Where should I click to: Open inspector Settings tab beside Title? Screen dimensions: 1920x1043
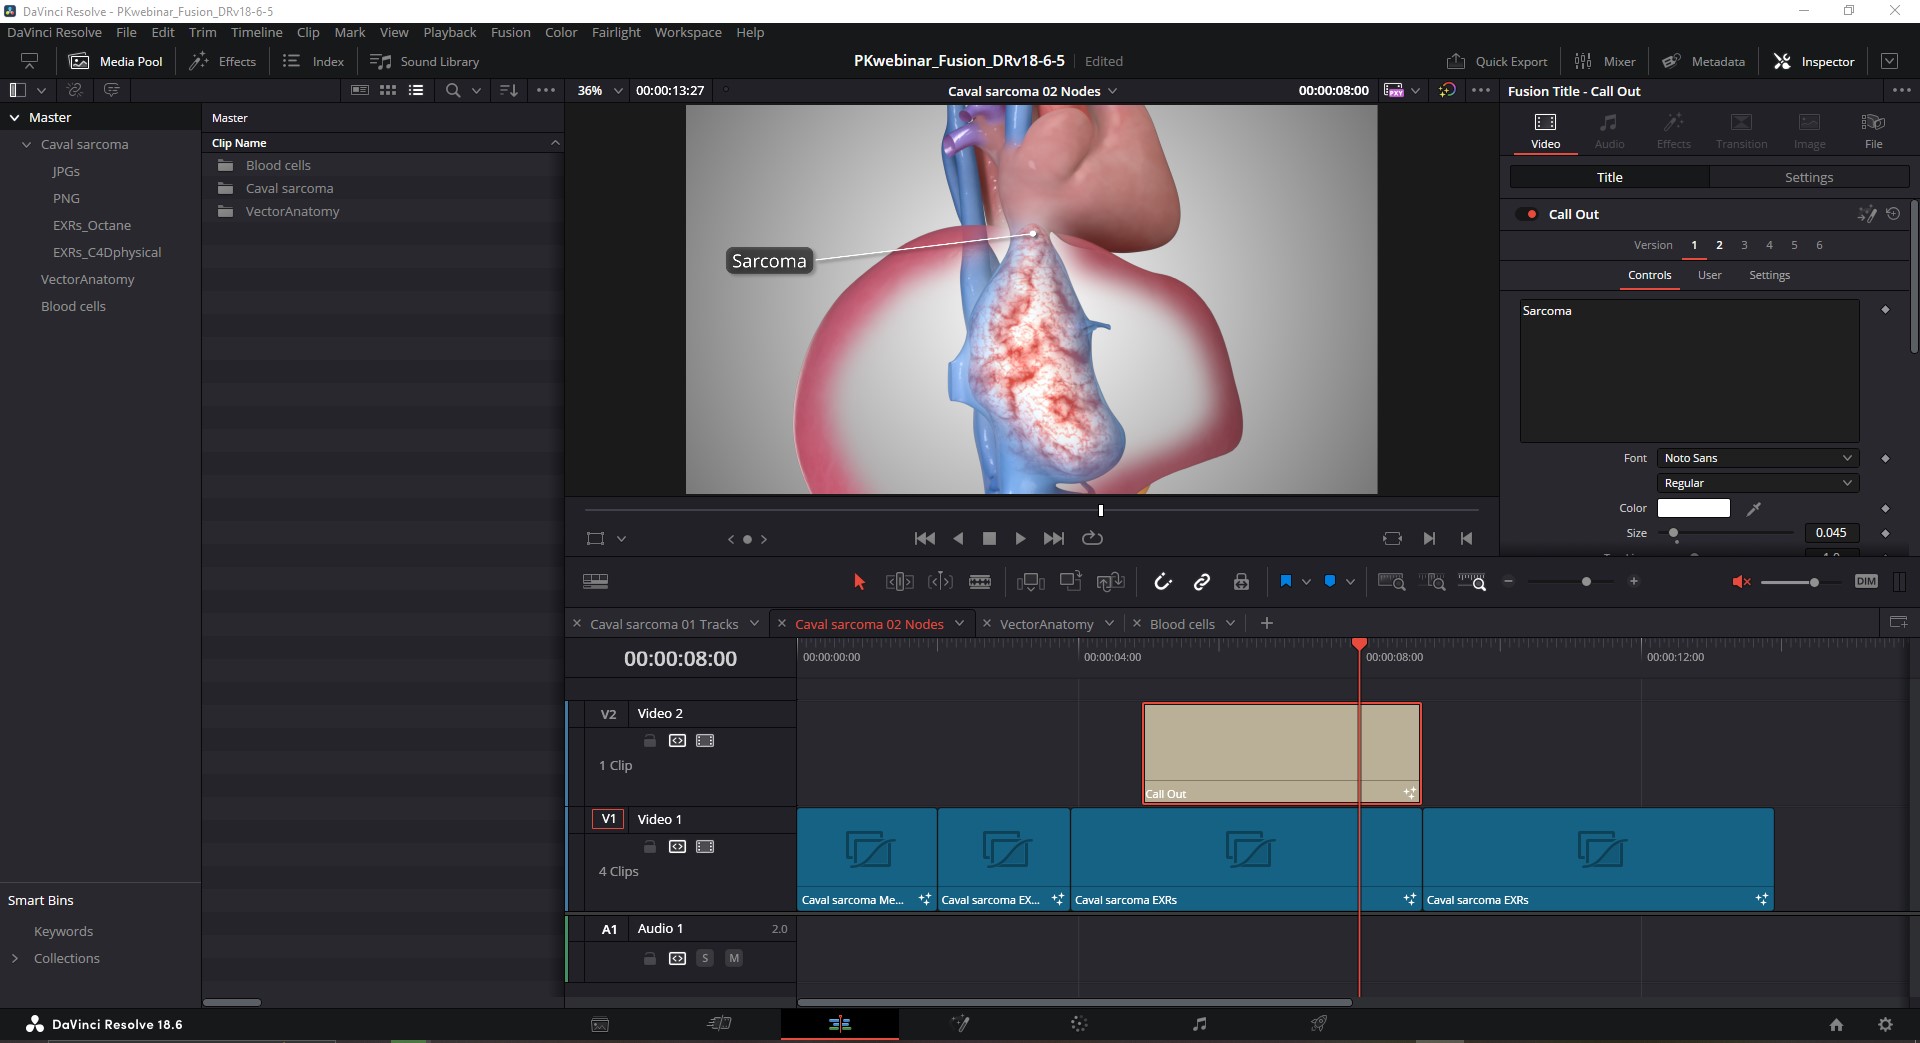[1809, 177]
